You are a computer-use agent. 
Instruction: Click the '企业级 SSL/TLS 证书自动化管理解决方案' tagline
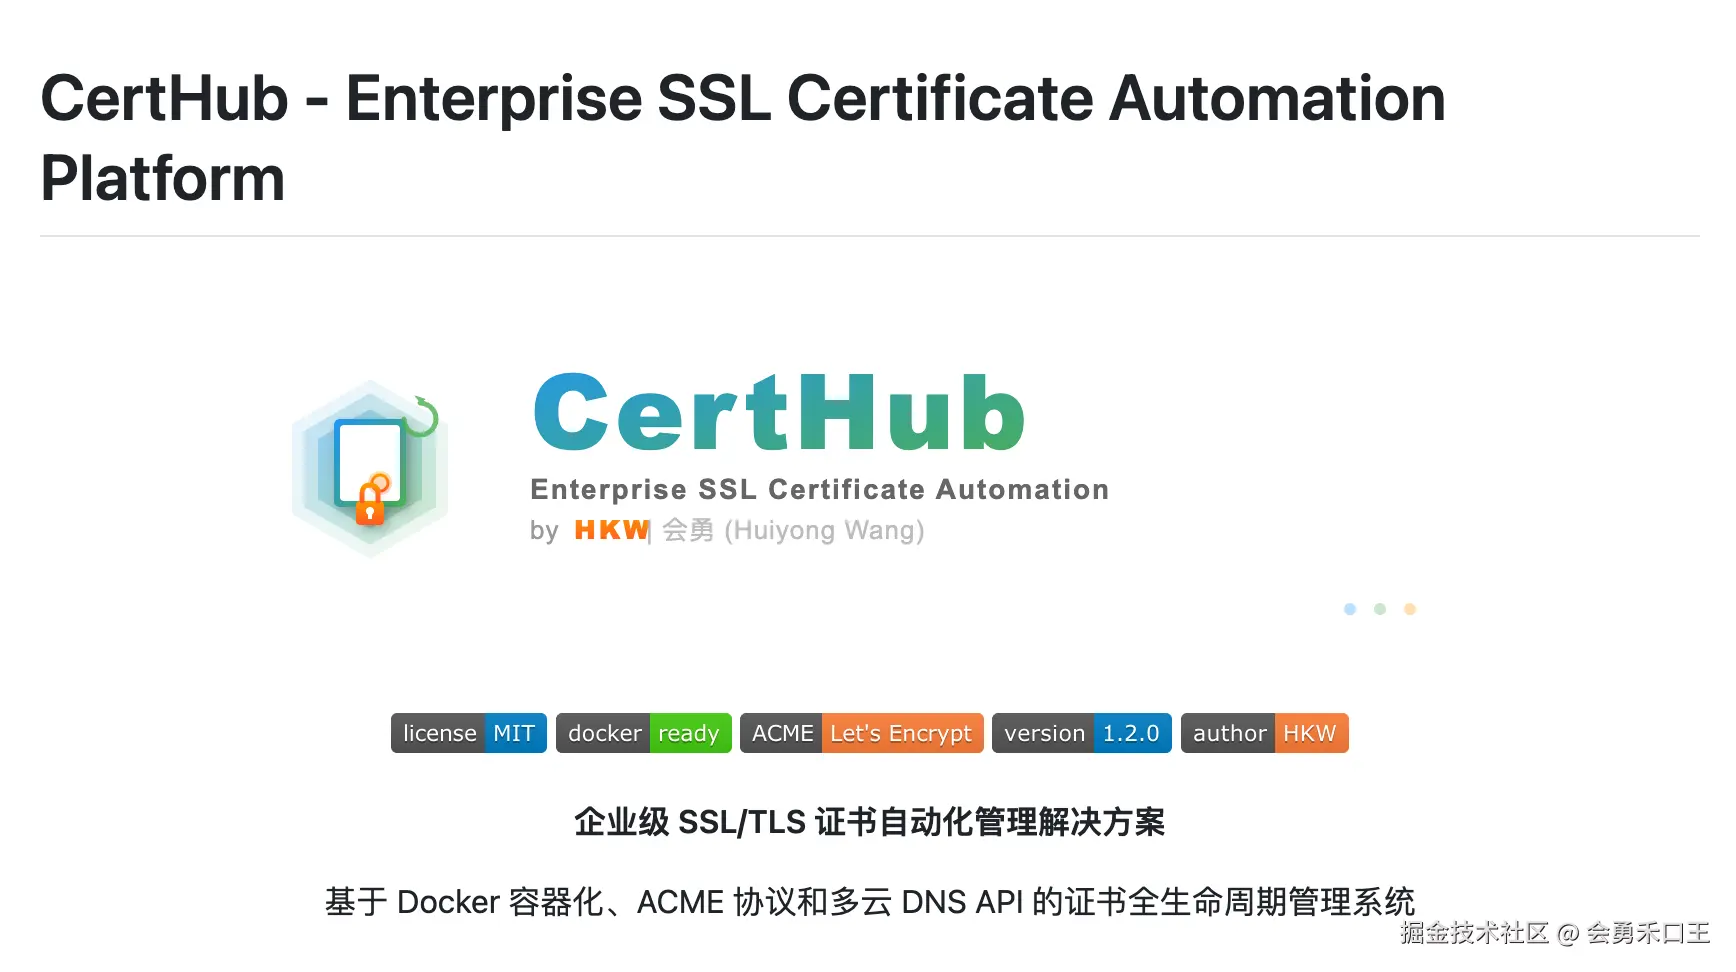pos(869,822)
